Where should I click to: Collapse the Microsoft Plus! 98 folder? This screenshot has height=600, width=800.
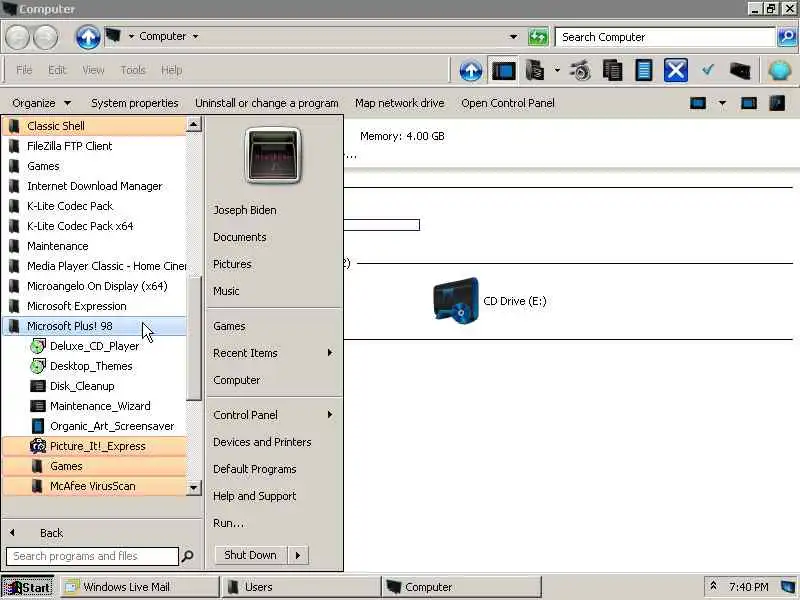pos(94,326)
